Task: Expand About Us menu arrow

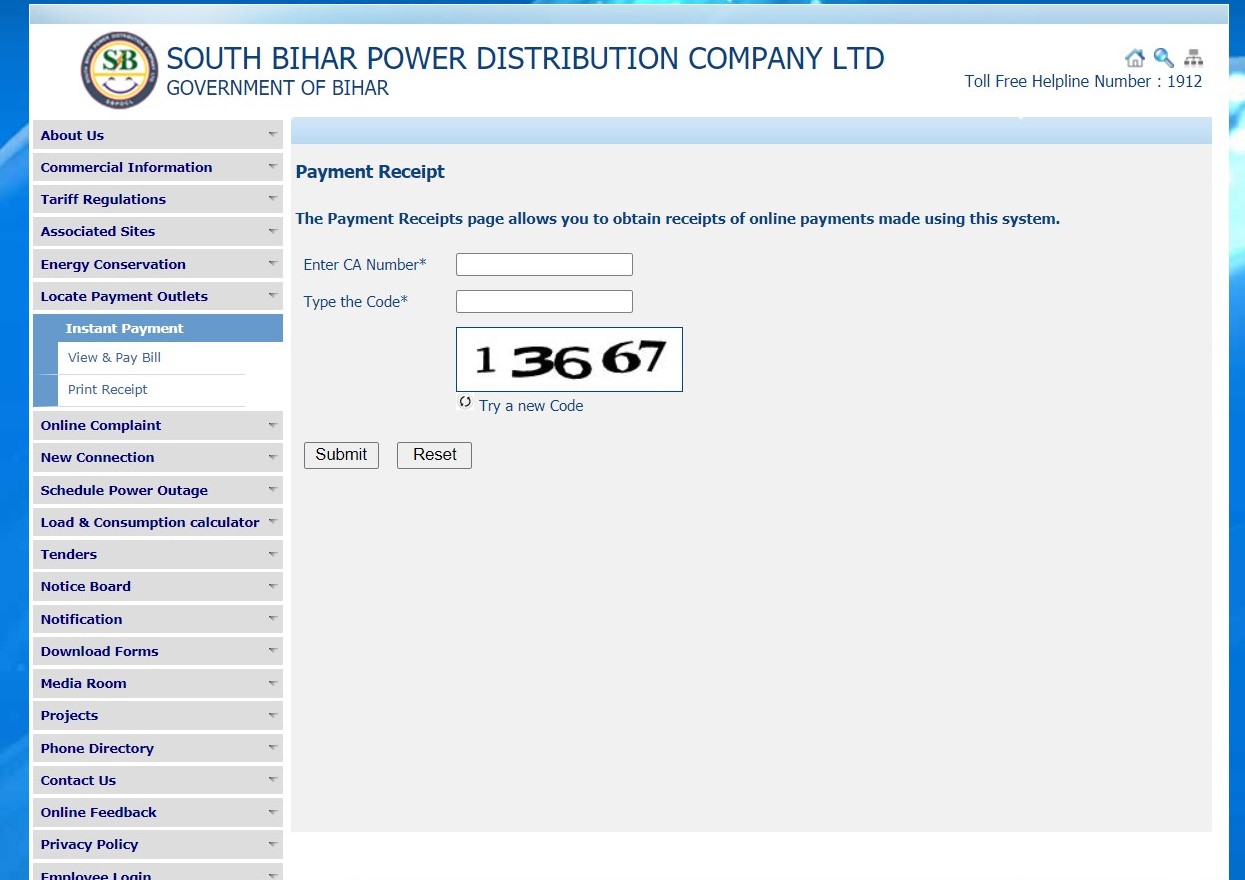Action: tap(272, 134)
